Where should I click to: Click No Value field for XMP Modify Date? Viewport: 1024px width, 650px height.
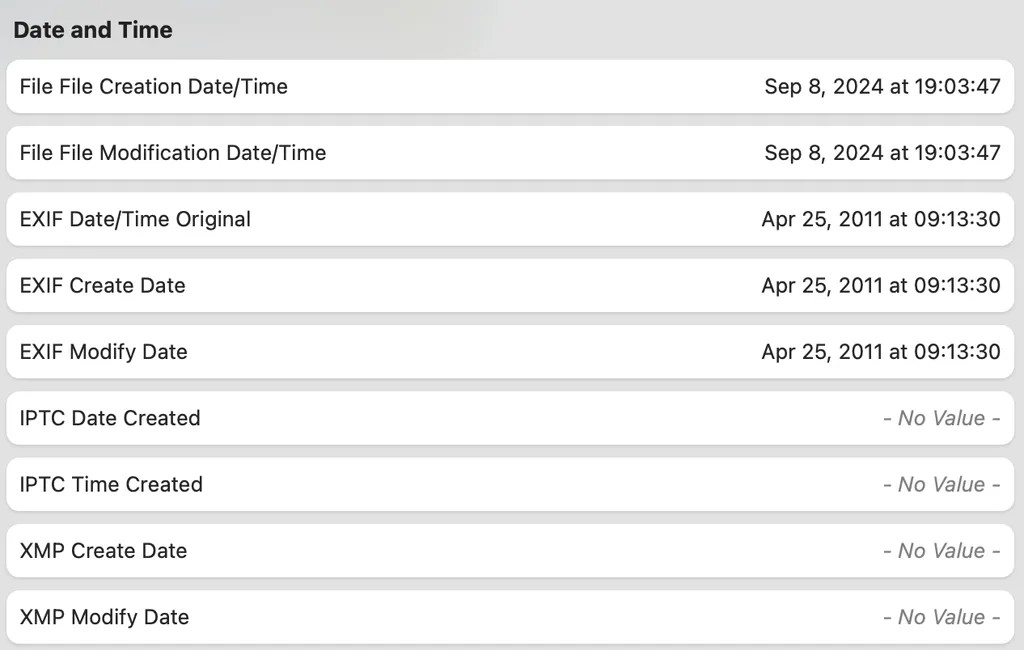click(941, 617)
